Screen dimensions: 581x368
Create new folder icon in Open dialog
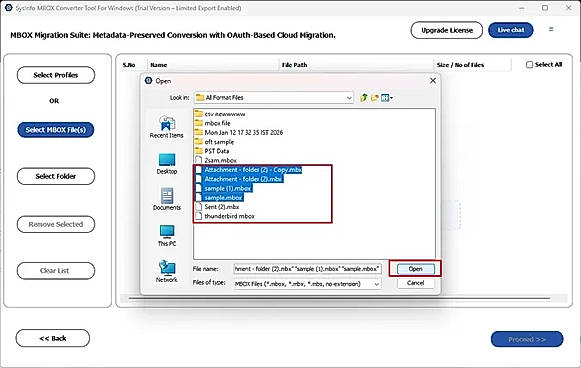[x=375, y=98]
